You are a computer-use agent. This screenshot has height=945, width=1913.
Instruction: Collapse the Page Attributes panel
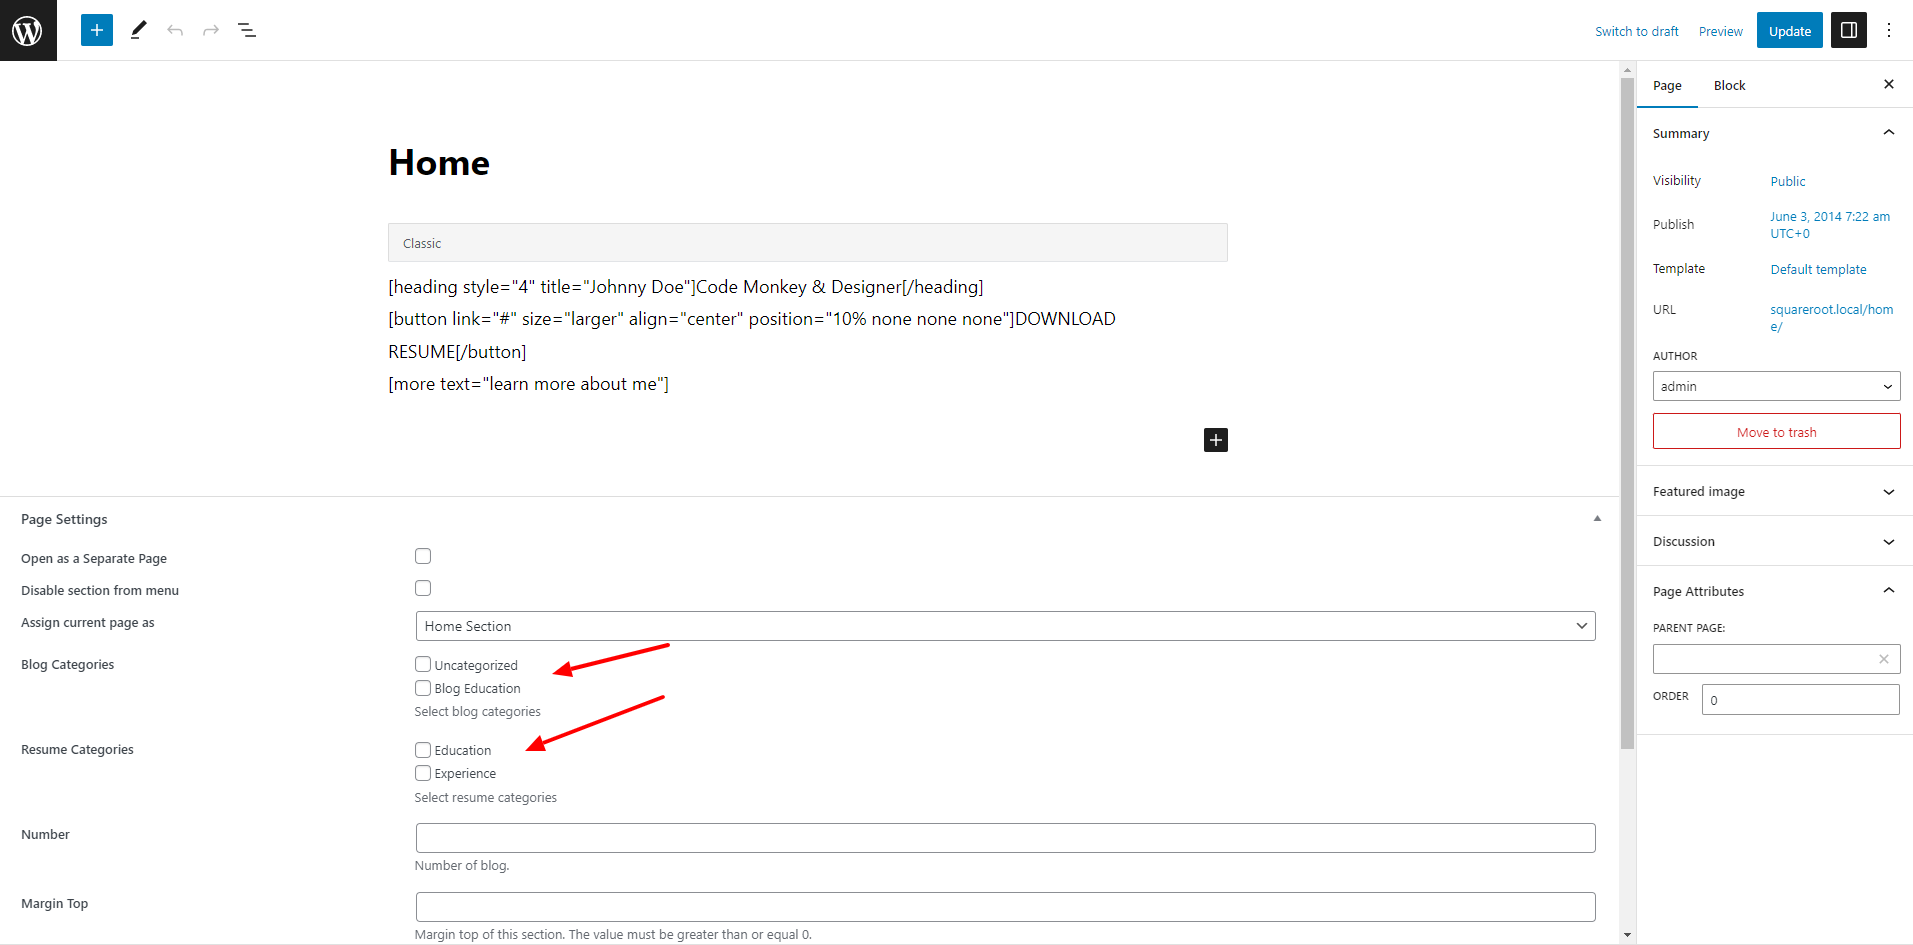1775,591
